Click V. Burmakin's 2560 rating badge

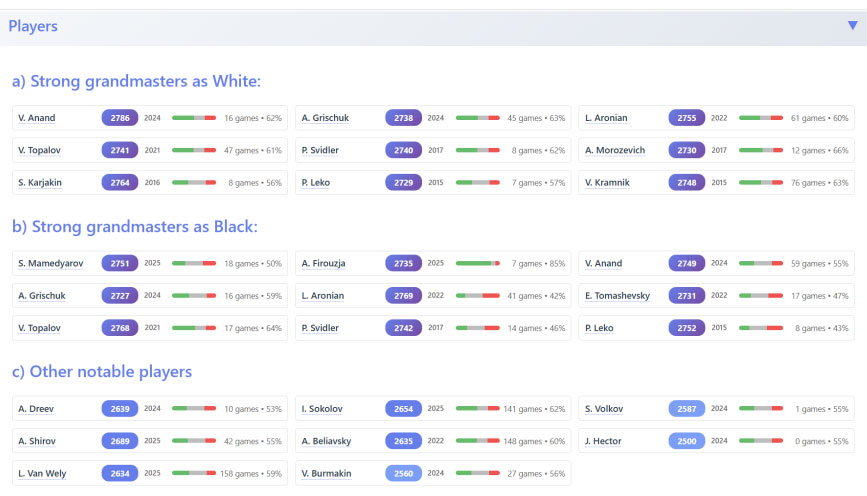403,473
